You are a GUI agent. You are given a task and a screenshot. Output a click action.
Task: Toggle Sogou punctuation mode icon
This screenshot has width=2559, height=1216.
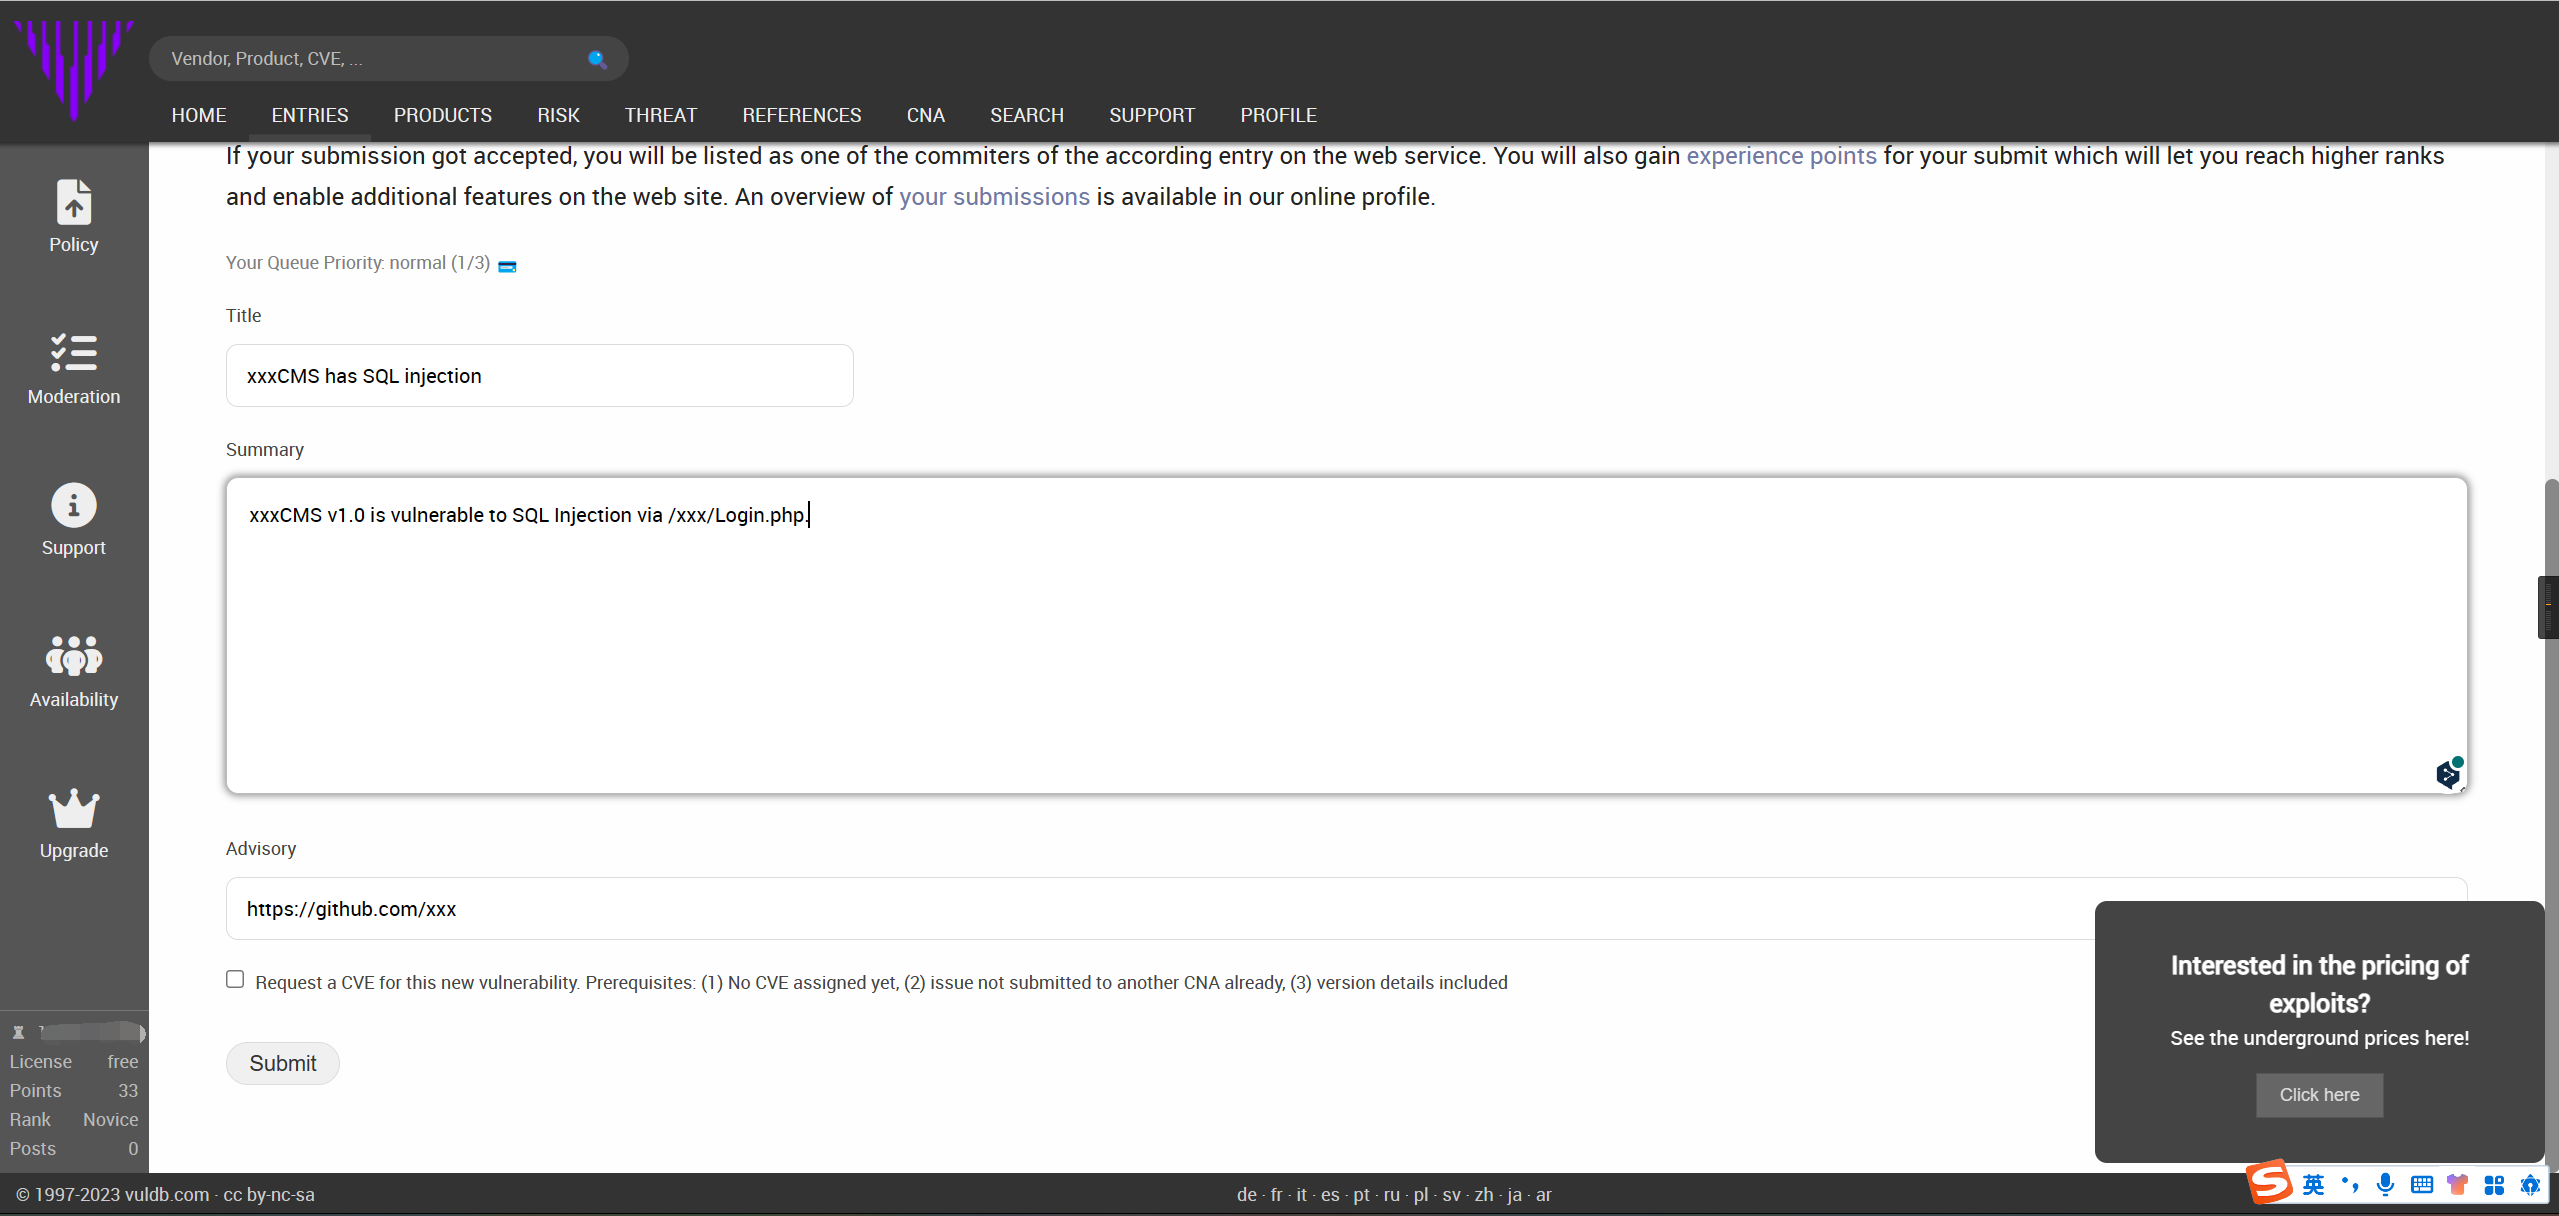point(2349,1185)
